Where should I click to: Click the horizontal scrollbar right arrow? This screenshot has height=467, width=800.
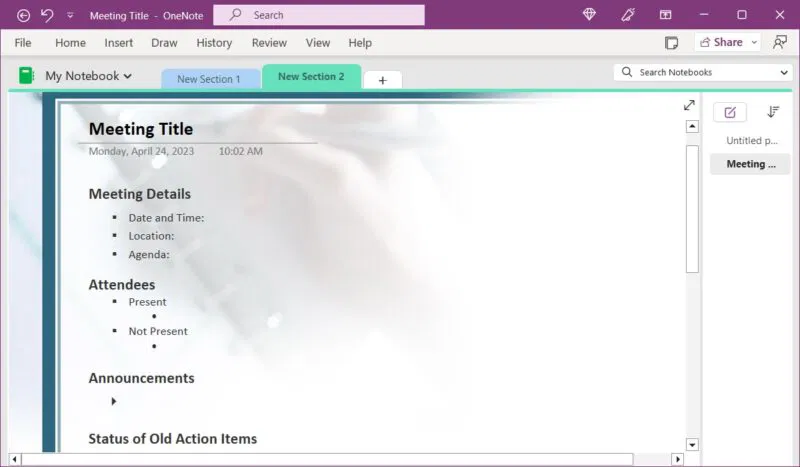(x=678, y=459)
